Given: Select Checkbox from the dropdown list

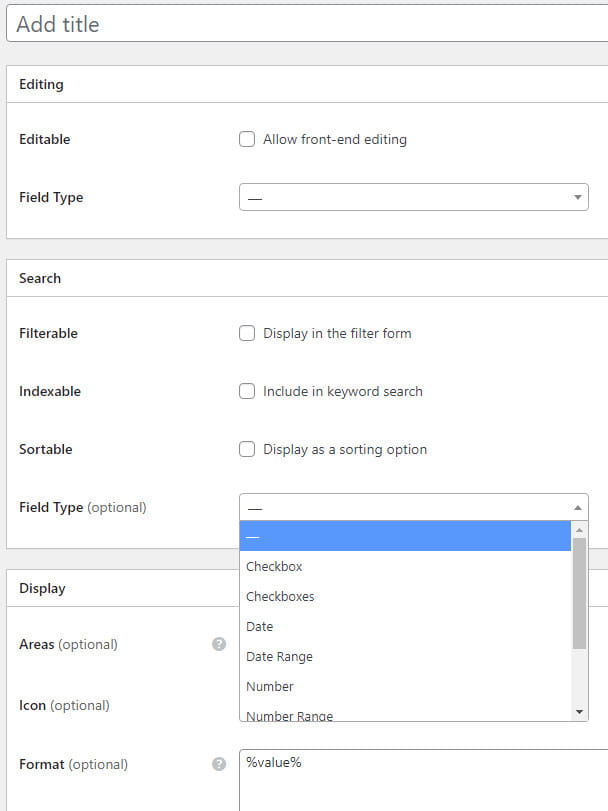Looking at the screenshot, I should click(x=274, y=566).
